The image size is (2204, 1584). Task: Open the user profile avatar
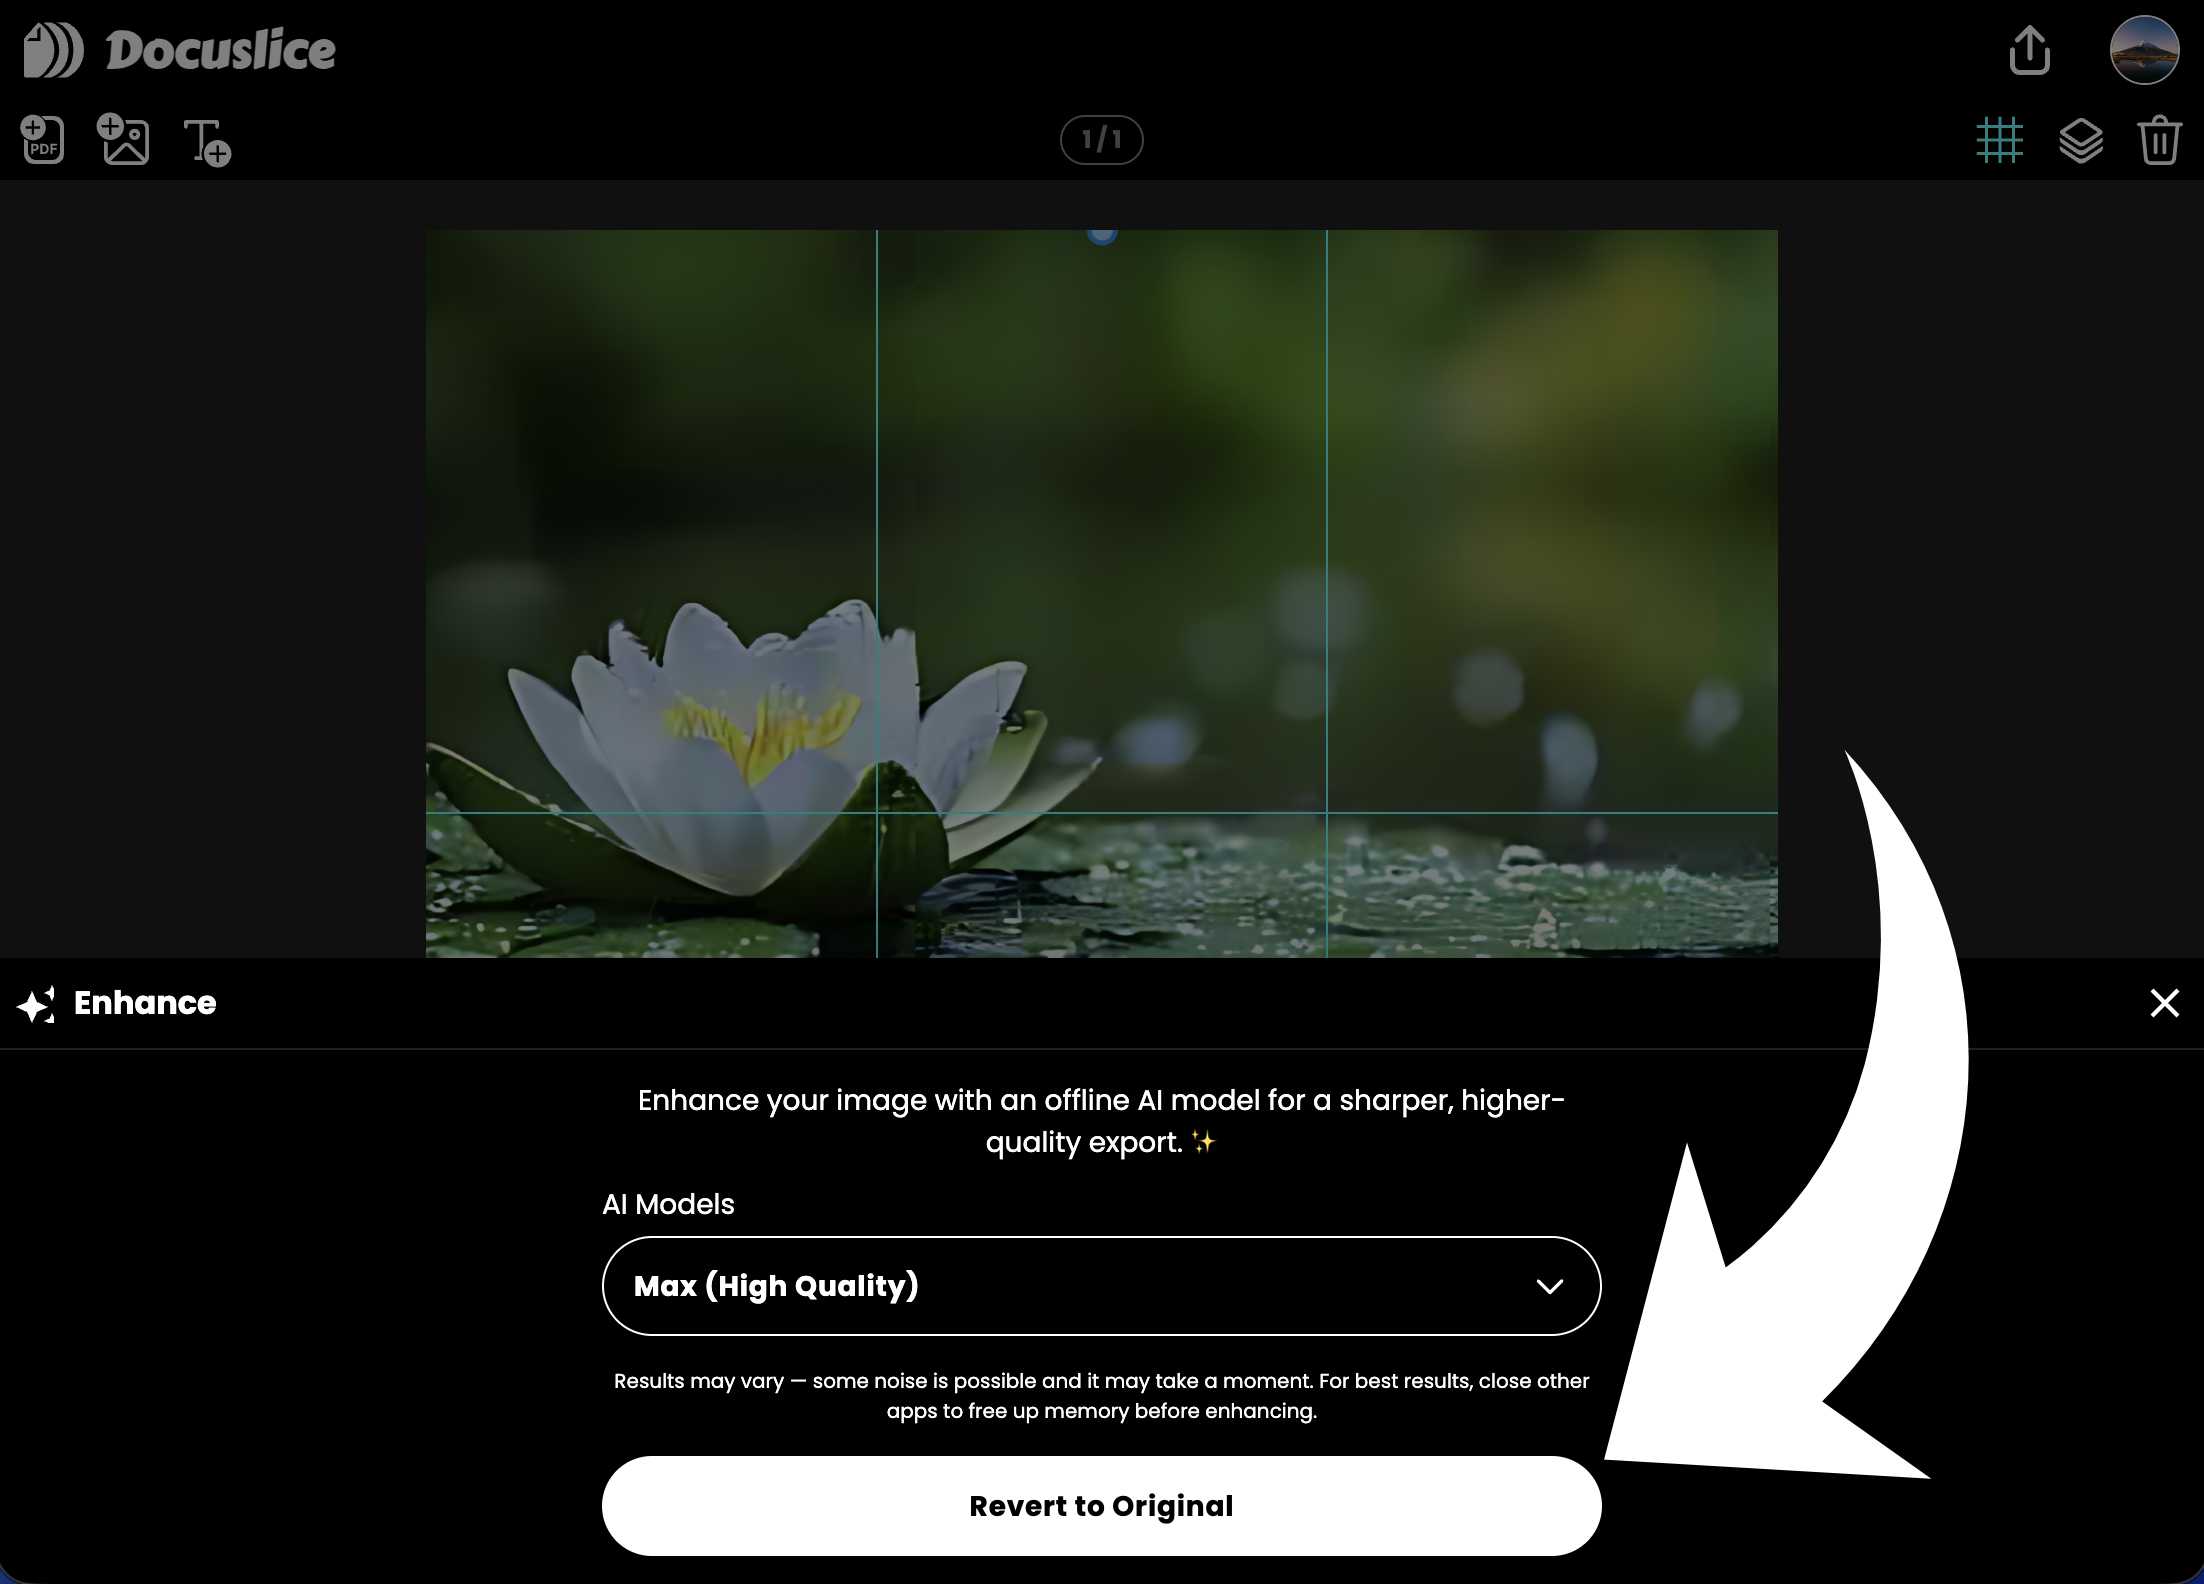[x=2144, y=50]
